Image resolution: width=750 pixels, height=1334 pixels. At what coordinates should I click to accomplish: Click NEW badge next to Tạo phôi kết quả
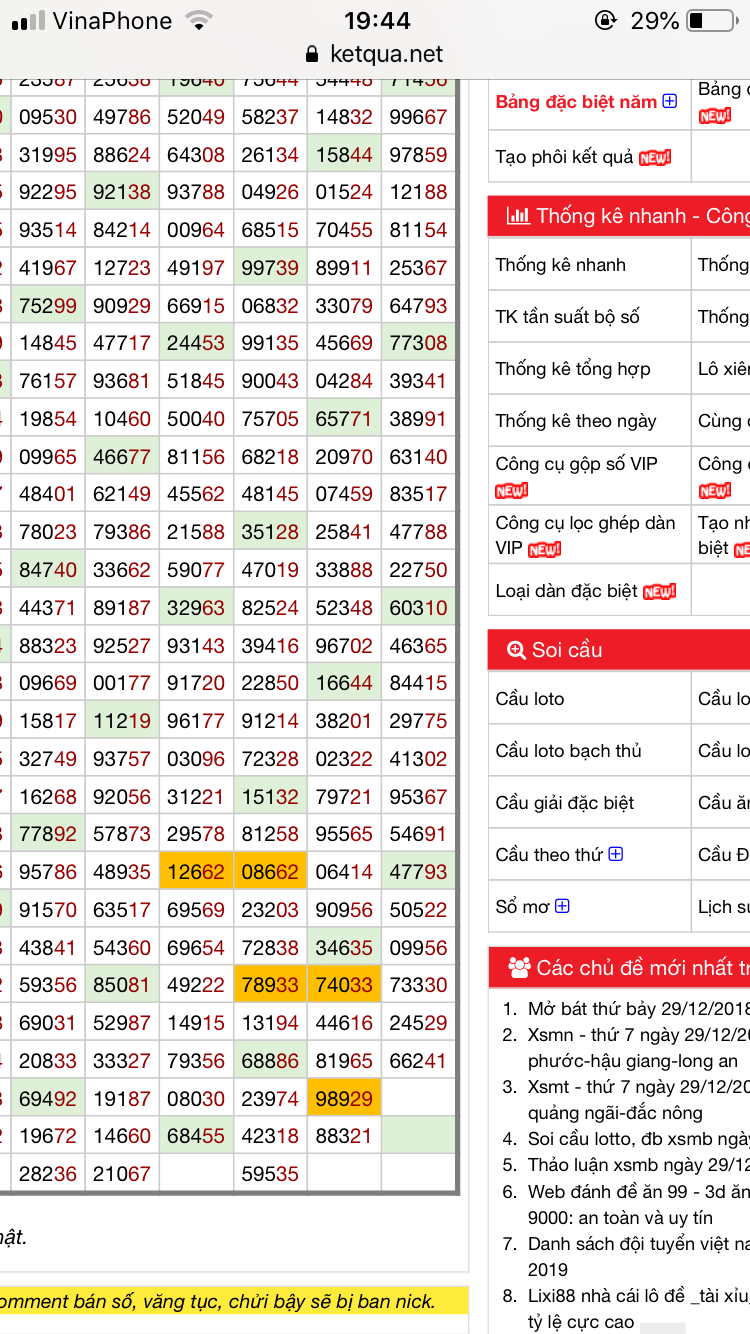[655, 158]
